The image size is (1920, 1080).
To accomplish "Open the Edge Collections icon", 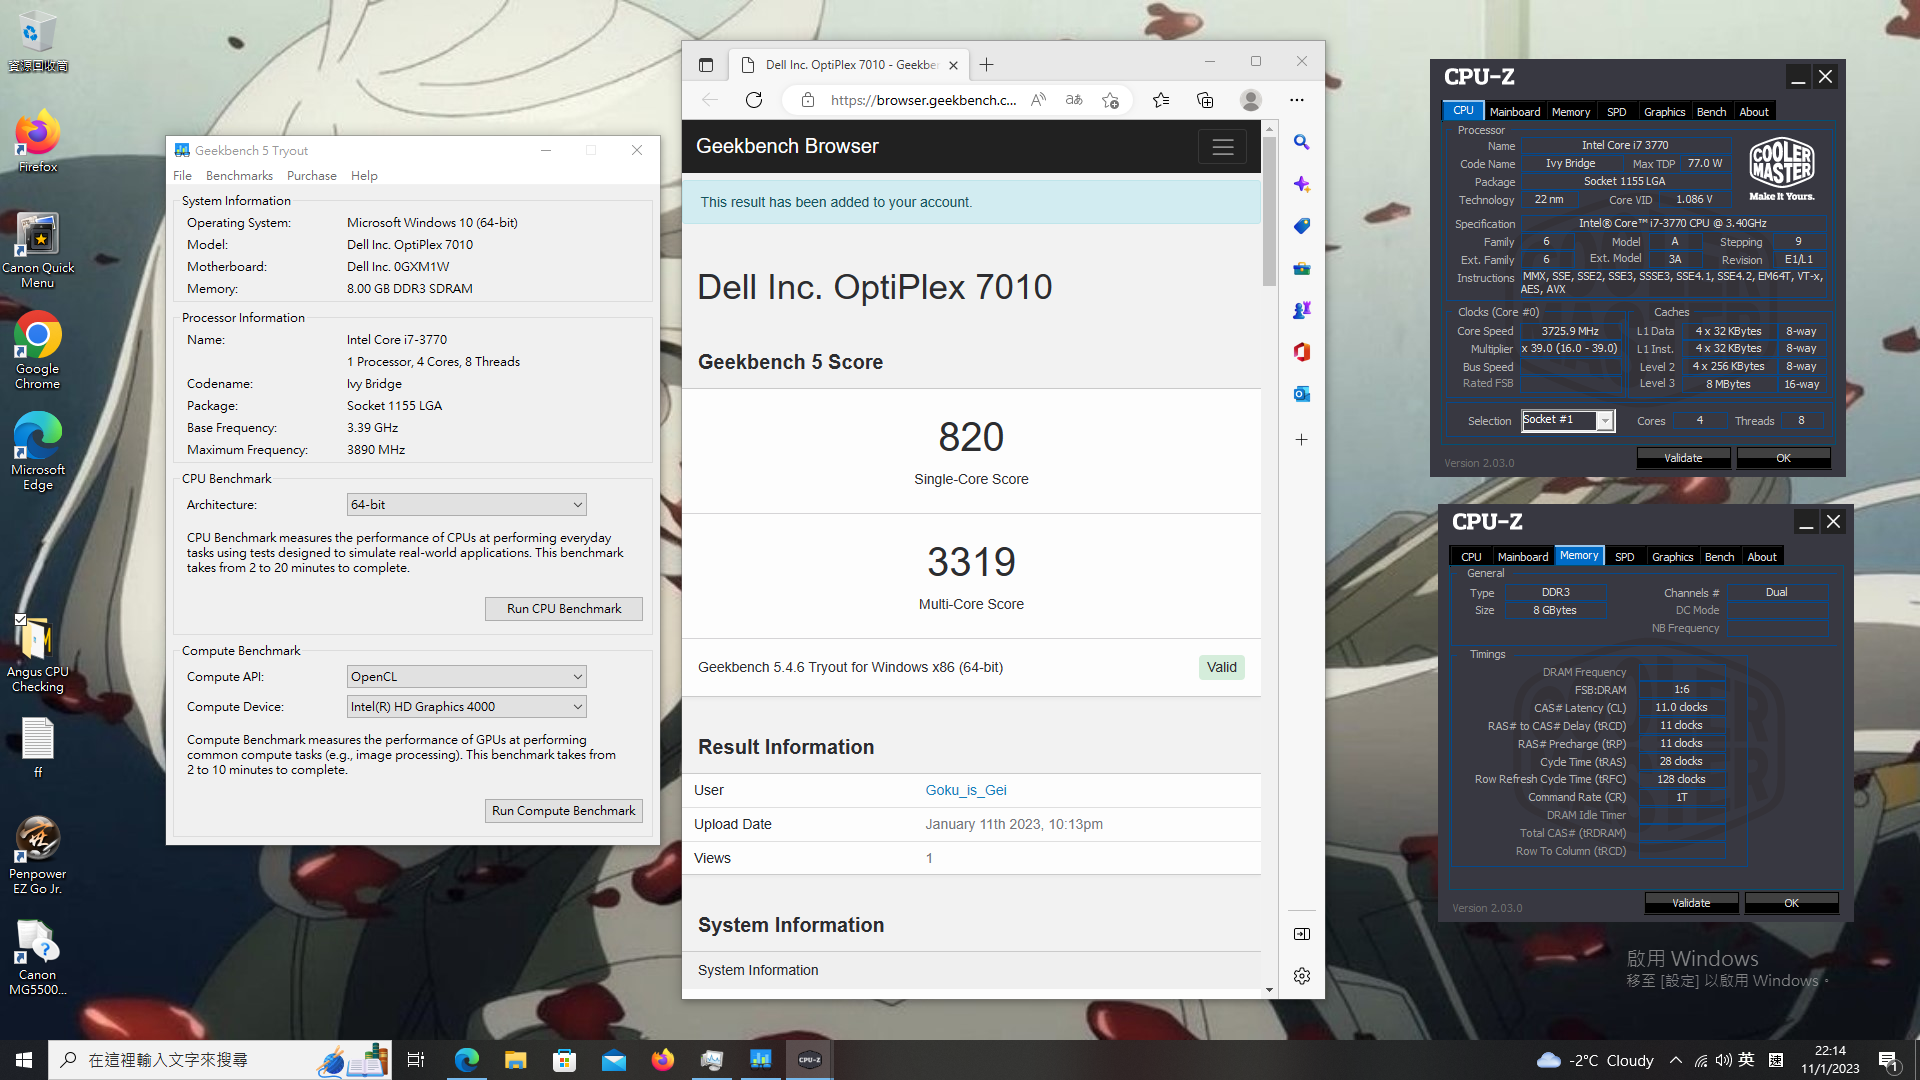I will (1205, 100).
